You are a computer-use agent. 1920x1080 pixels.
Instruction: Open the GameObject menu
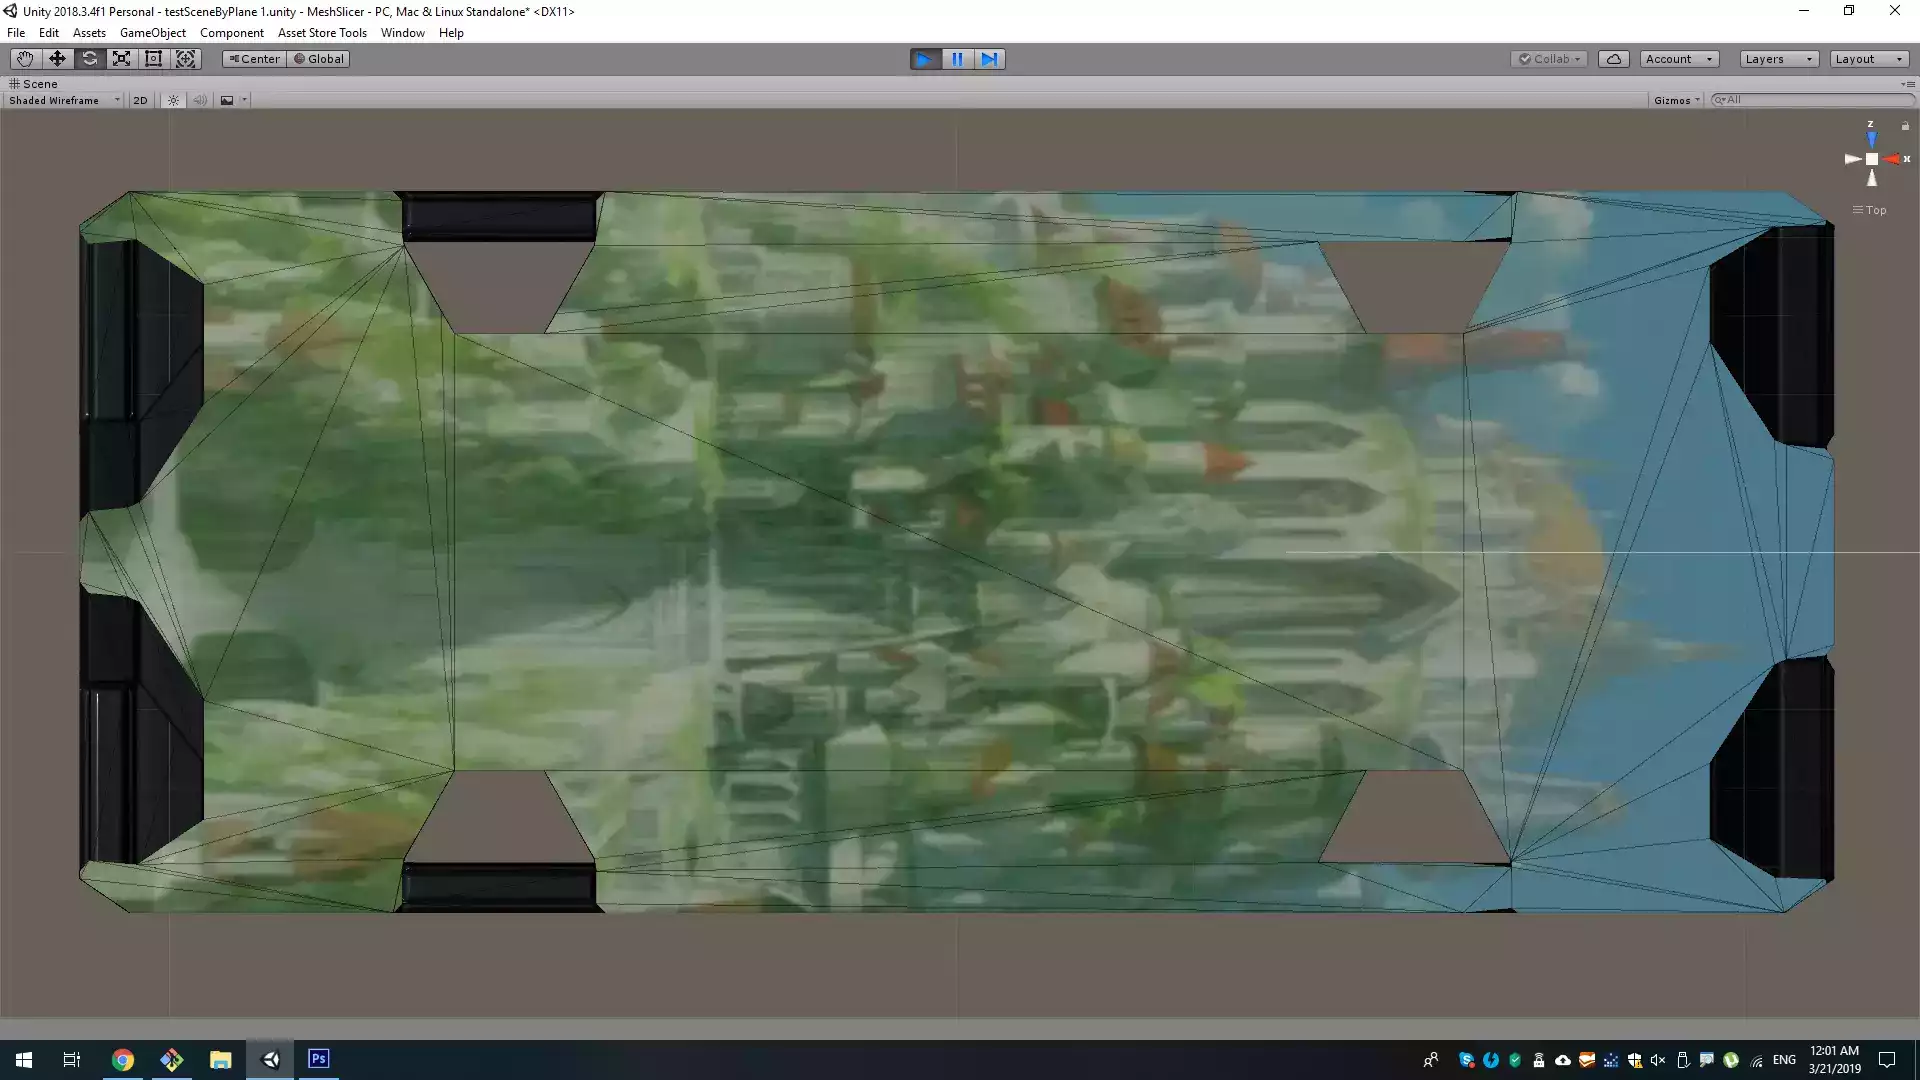coord(152,33)
